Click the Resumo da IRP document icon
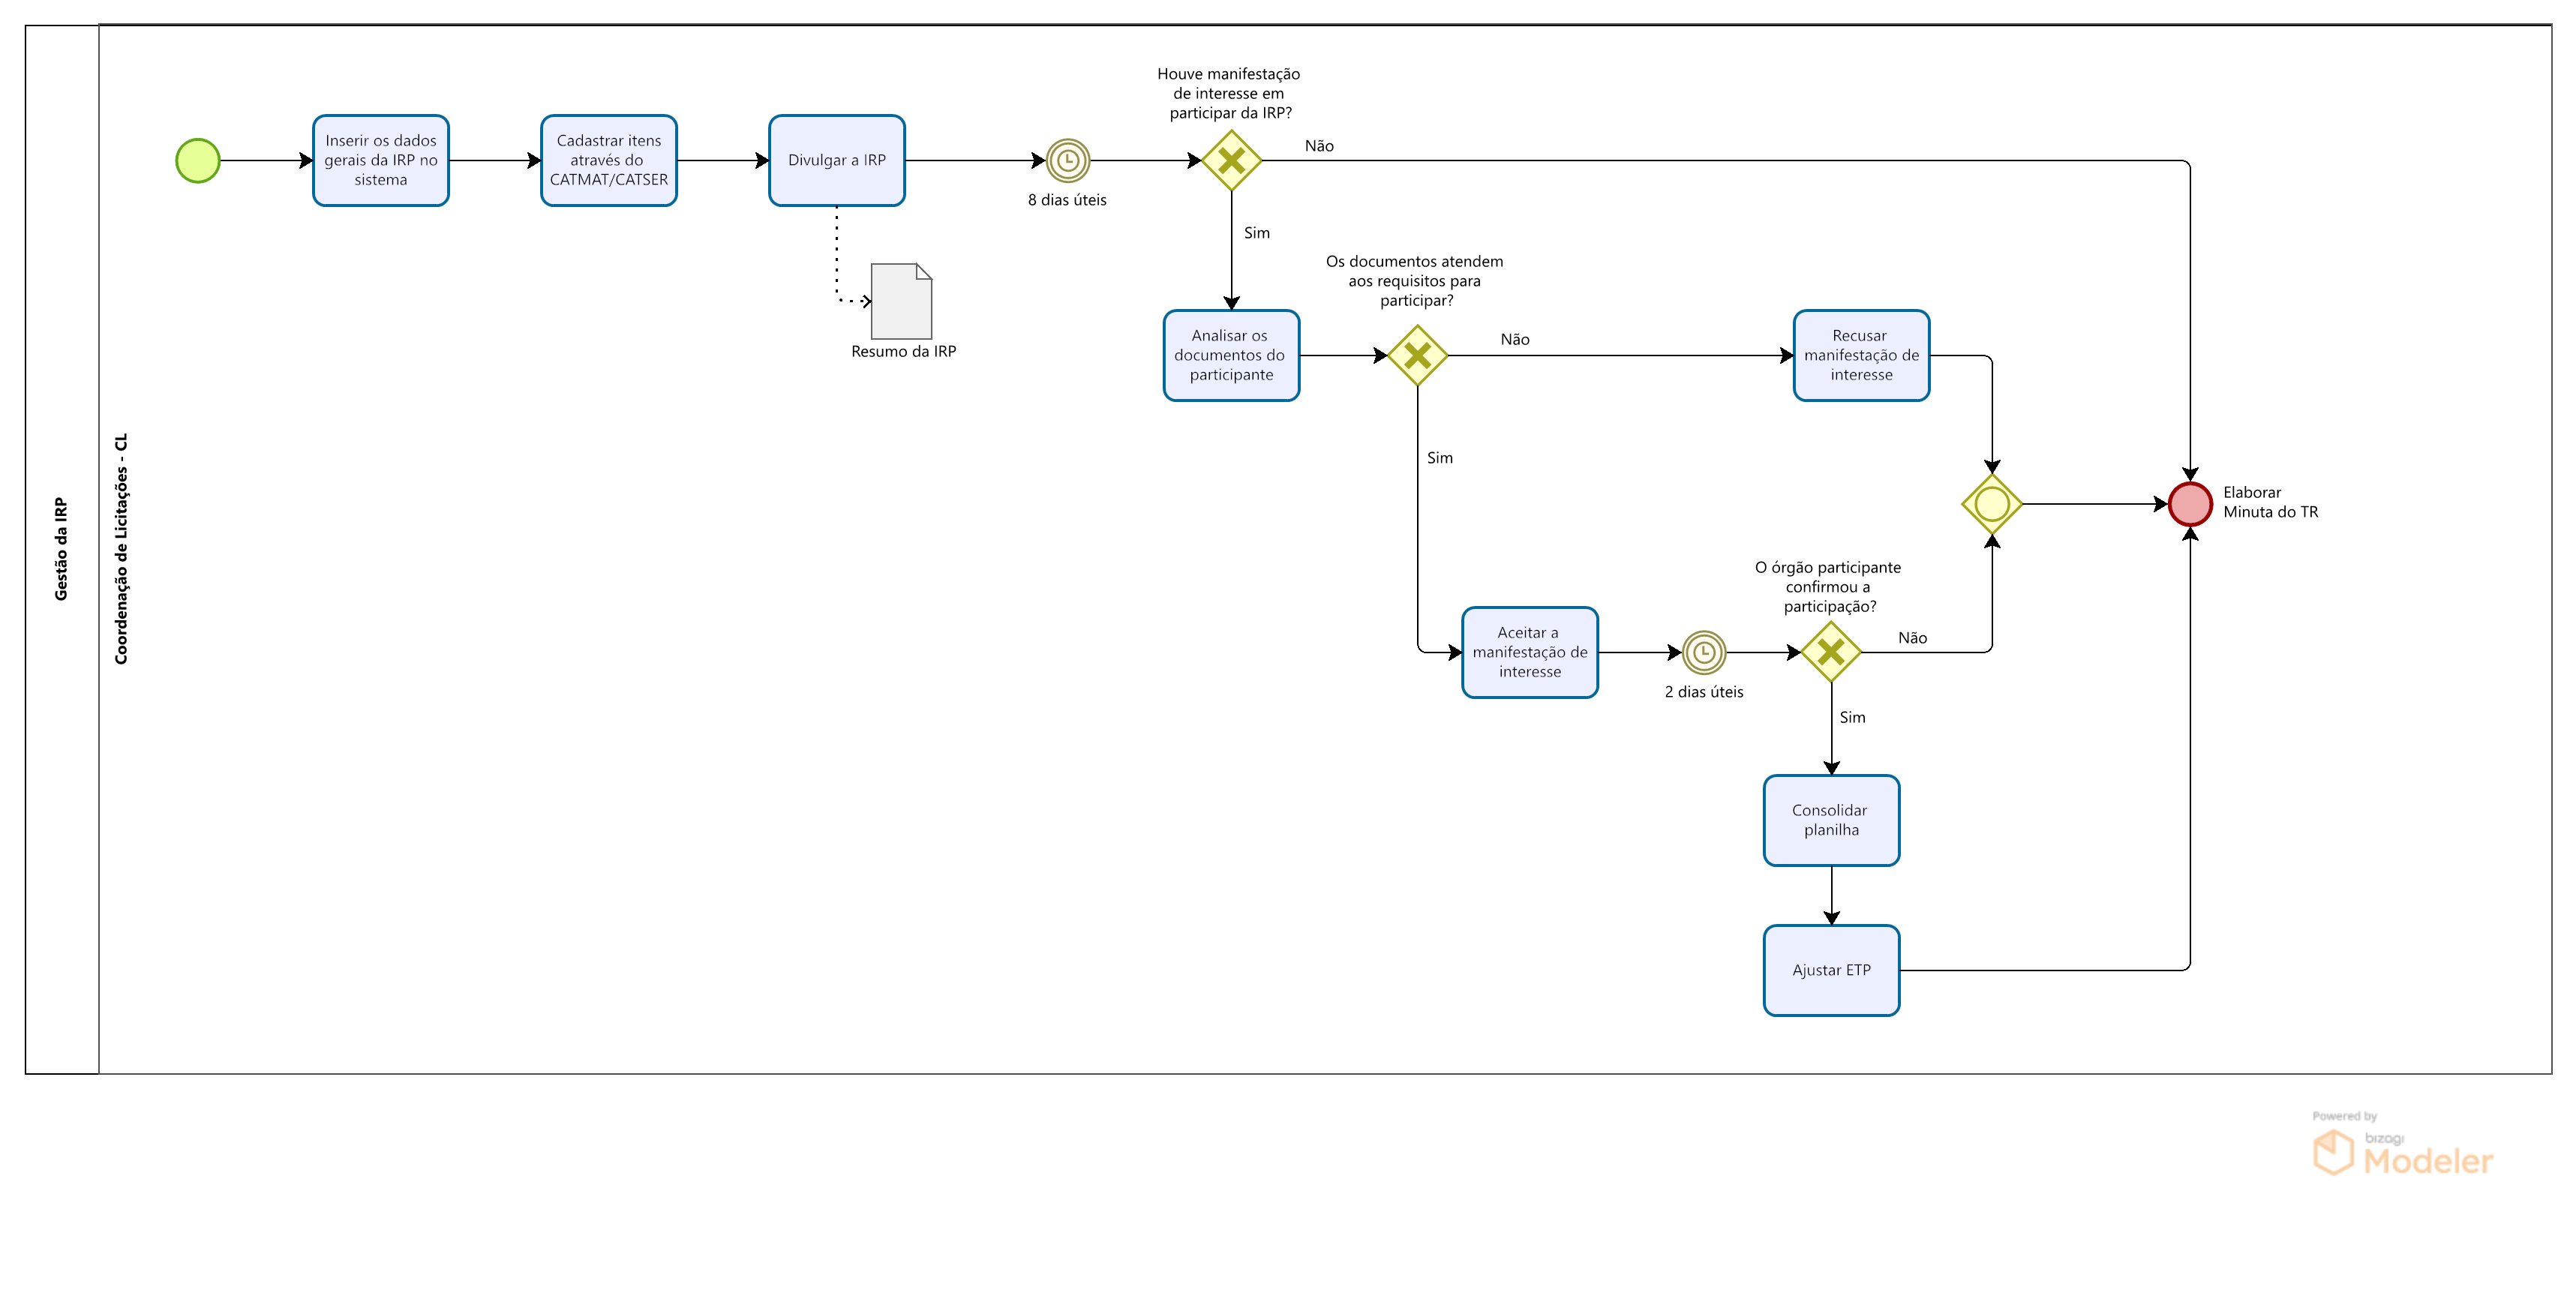Viewport: 2576px width, 1293px height. pos(901,302)
